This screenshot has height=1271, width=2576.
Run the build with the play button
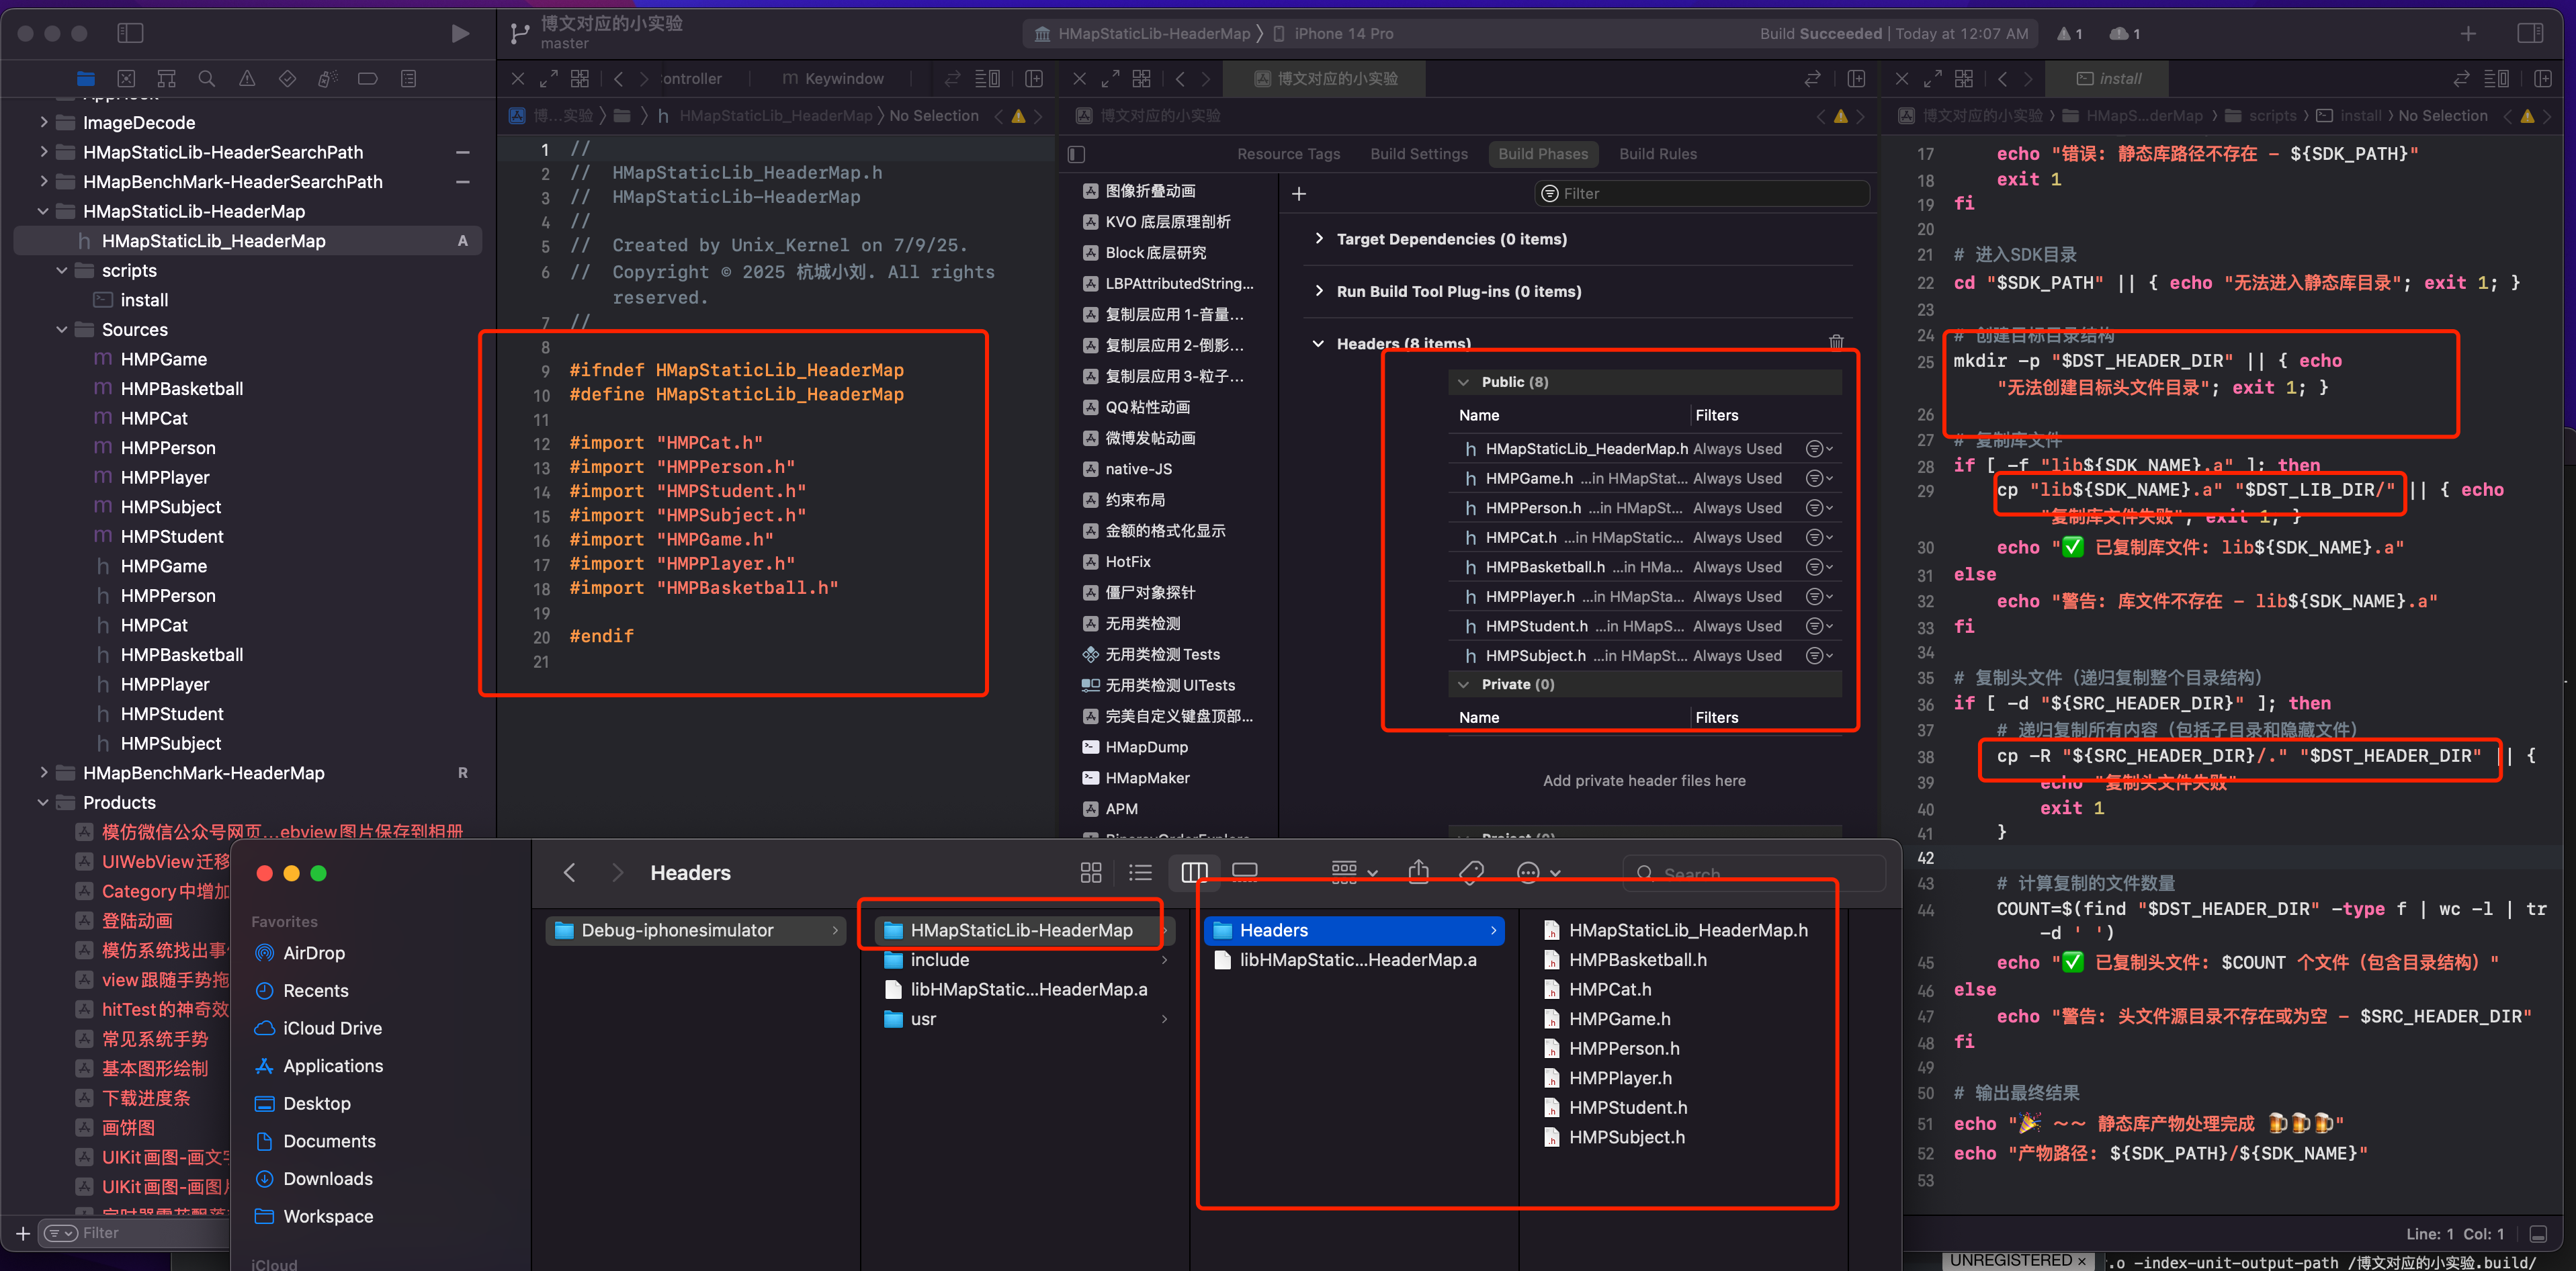pyautogui.click(x=459, y=33)
